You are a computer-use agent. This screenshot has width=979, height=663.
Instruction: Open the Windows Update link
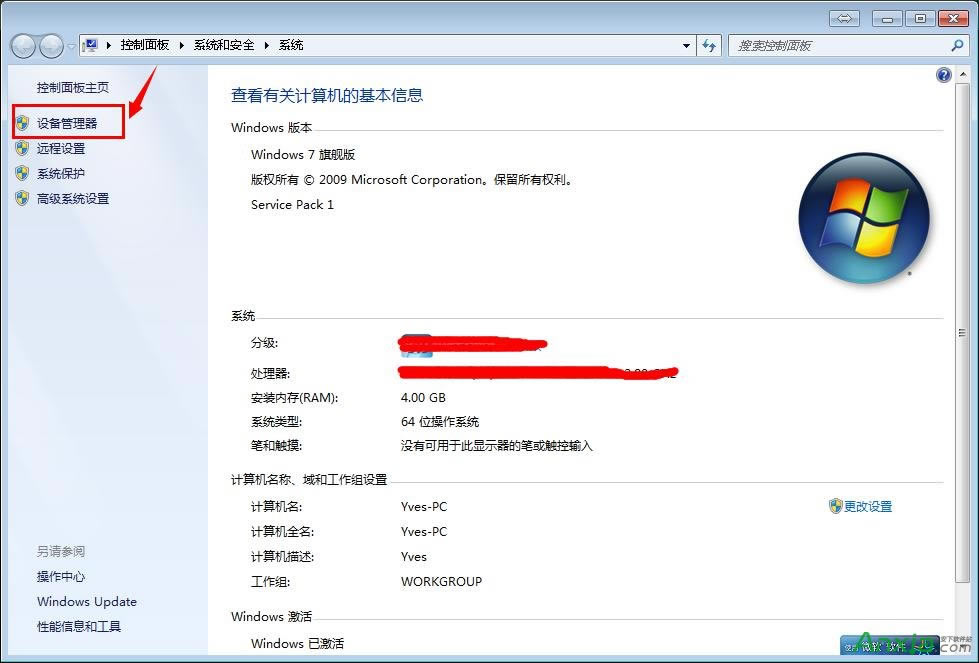pyautogui.click(x=87, y=601)
